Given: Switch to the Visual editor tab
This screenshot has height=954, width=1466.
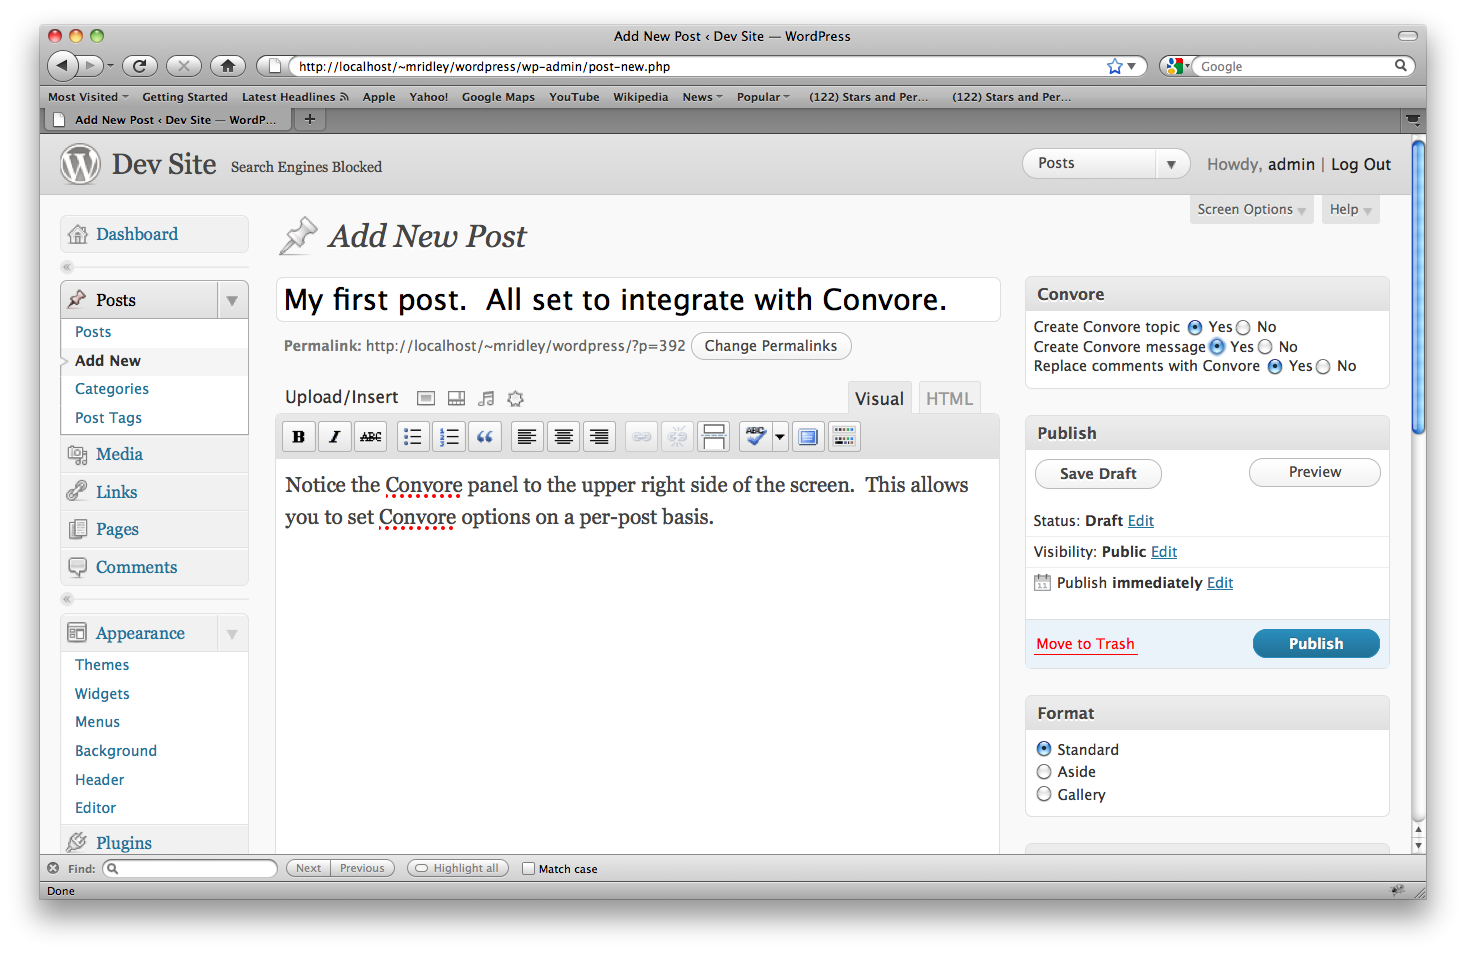Looking at the screenshot, I should [x=879, y=398].
